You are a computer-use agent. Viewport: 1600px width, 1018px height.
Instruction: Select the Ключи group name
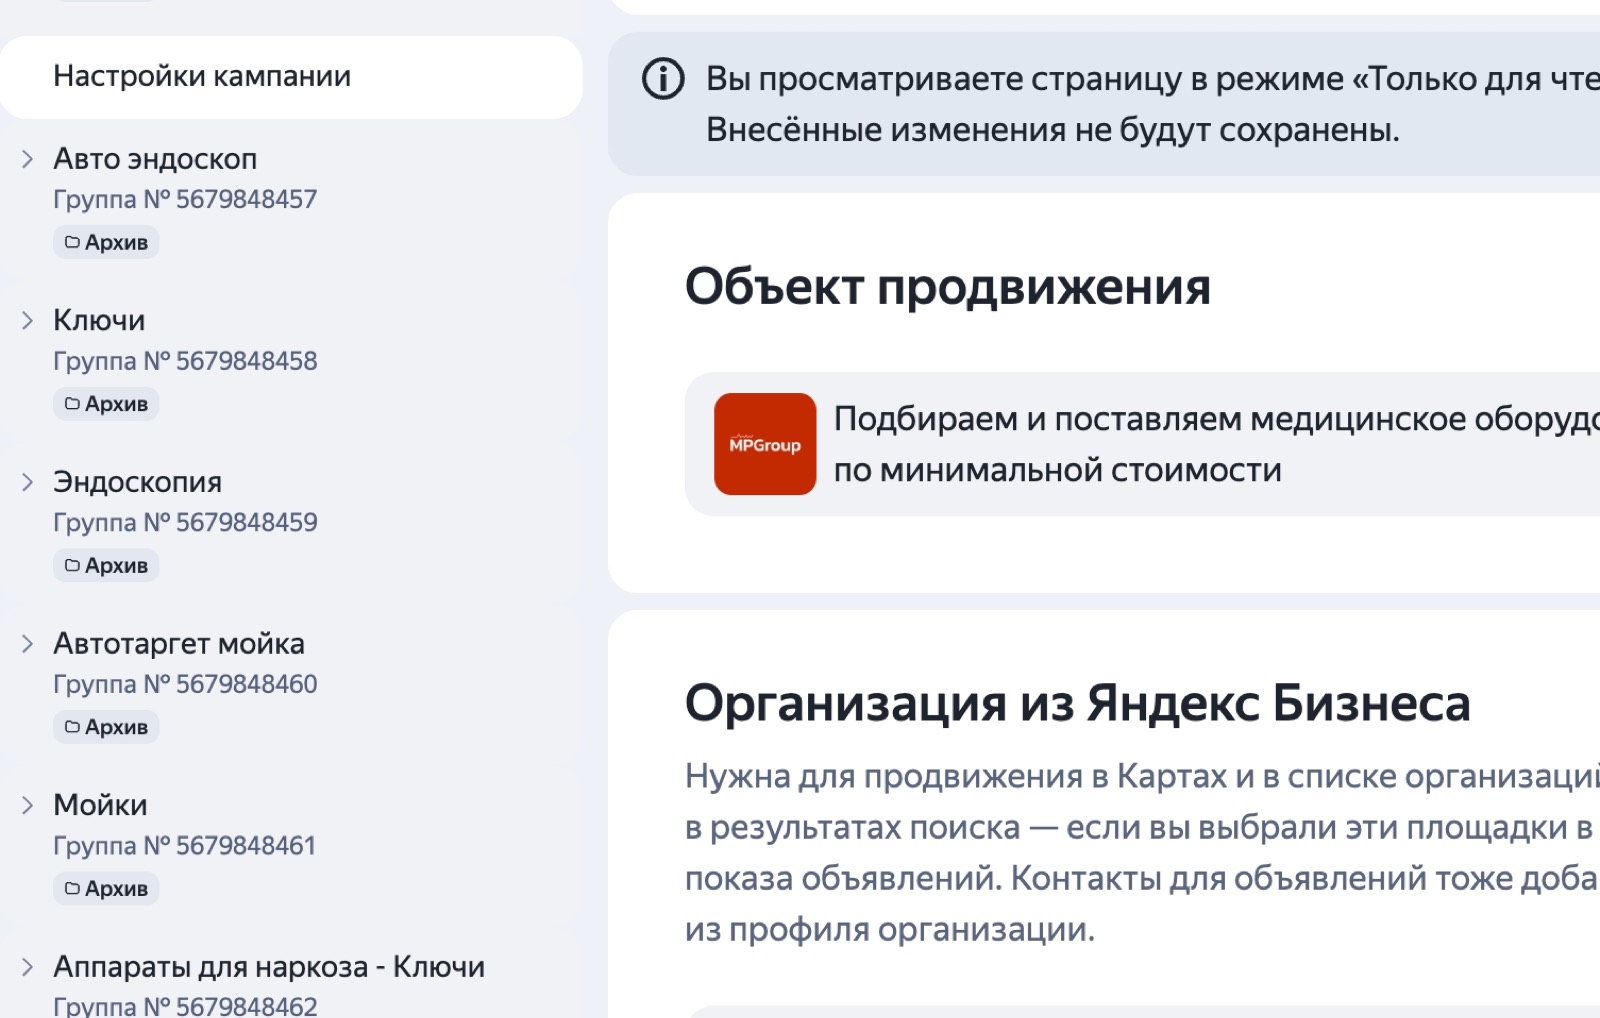point(99,320)
